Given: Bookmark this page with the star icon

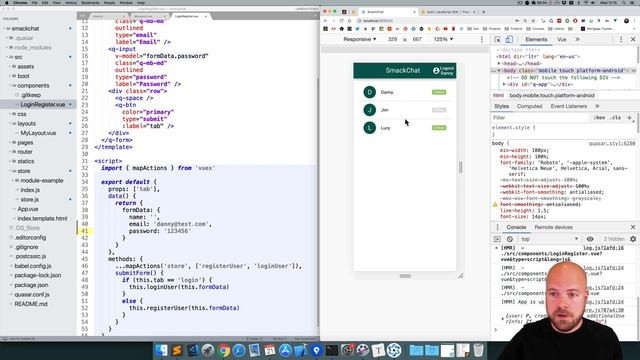Looking at the screenshot, I should [x=533, y=20].
